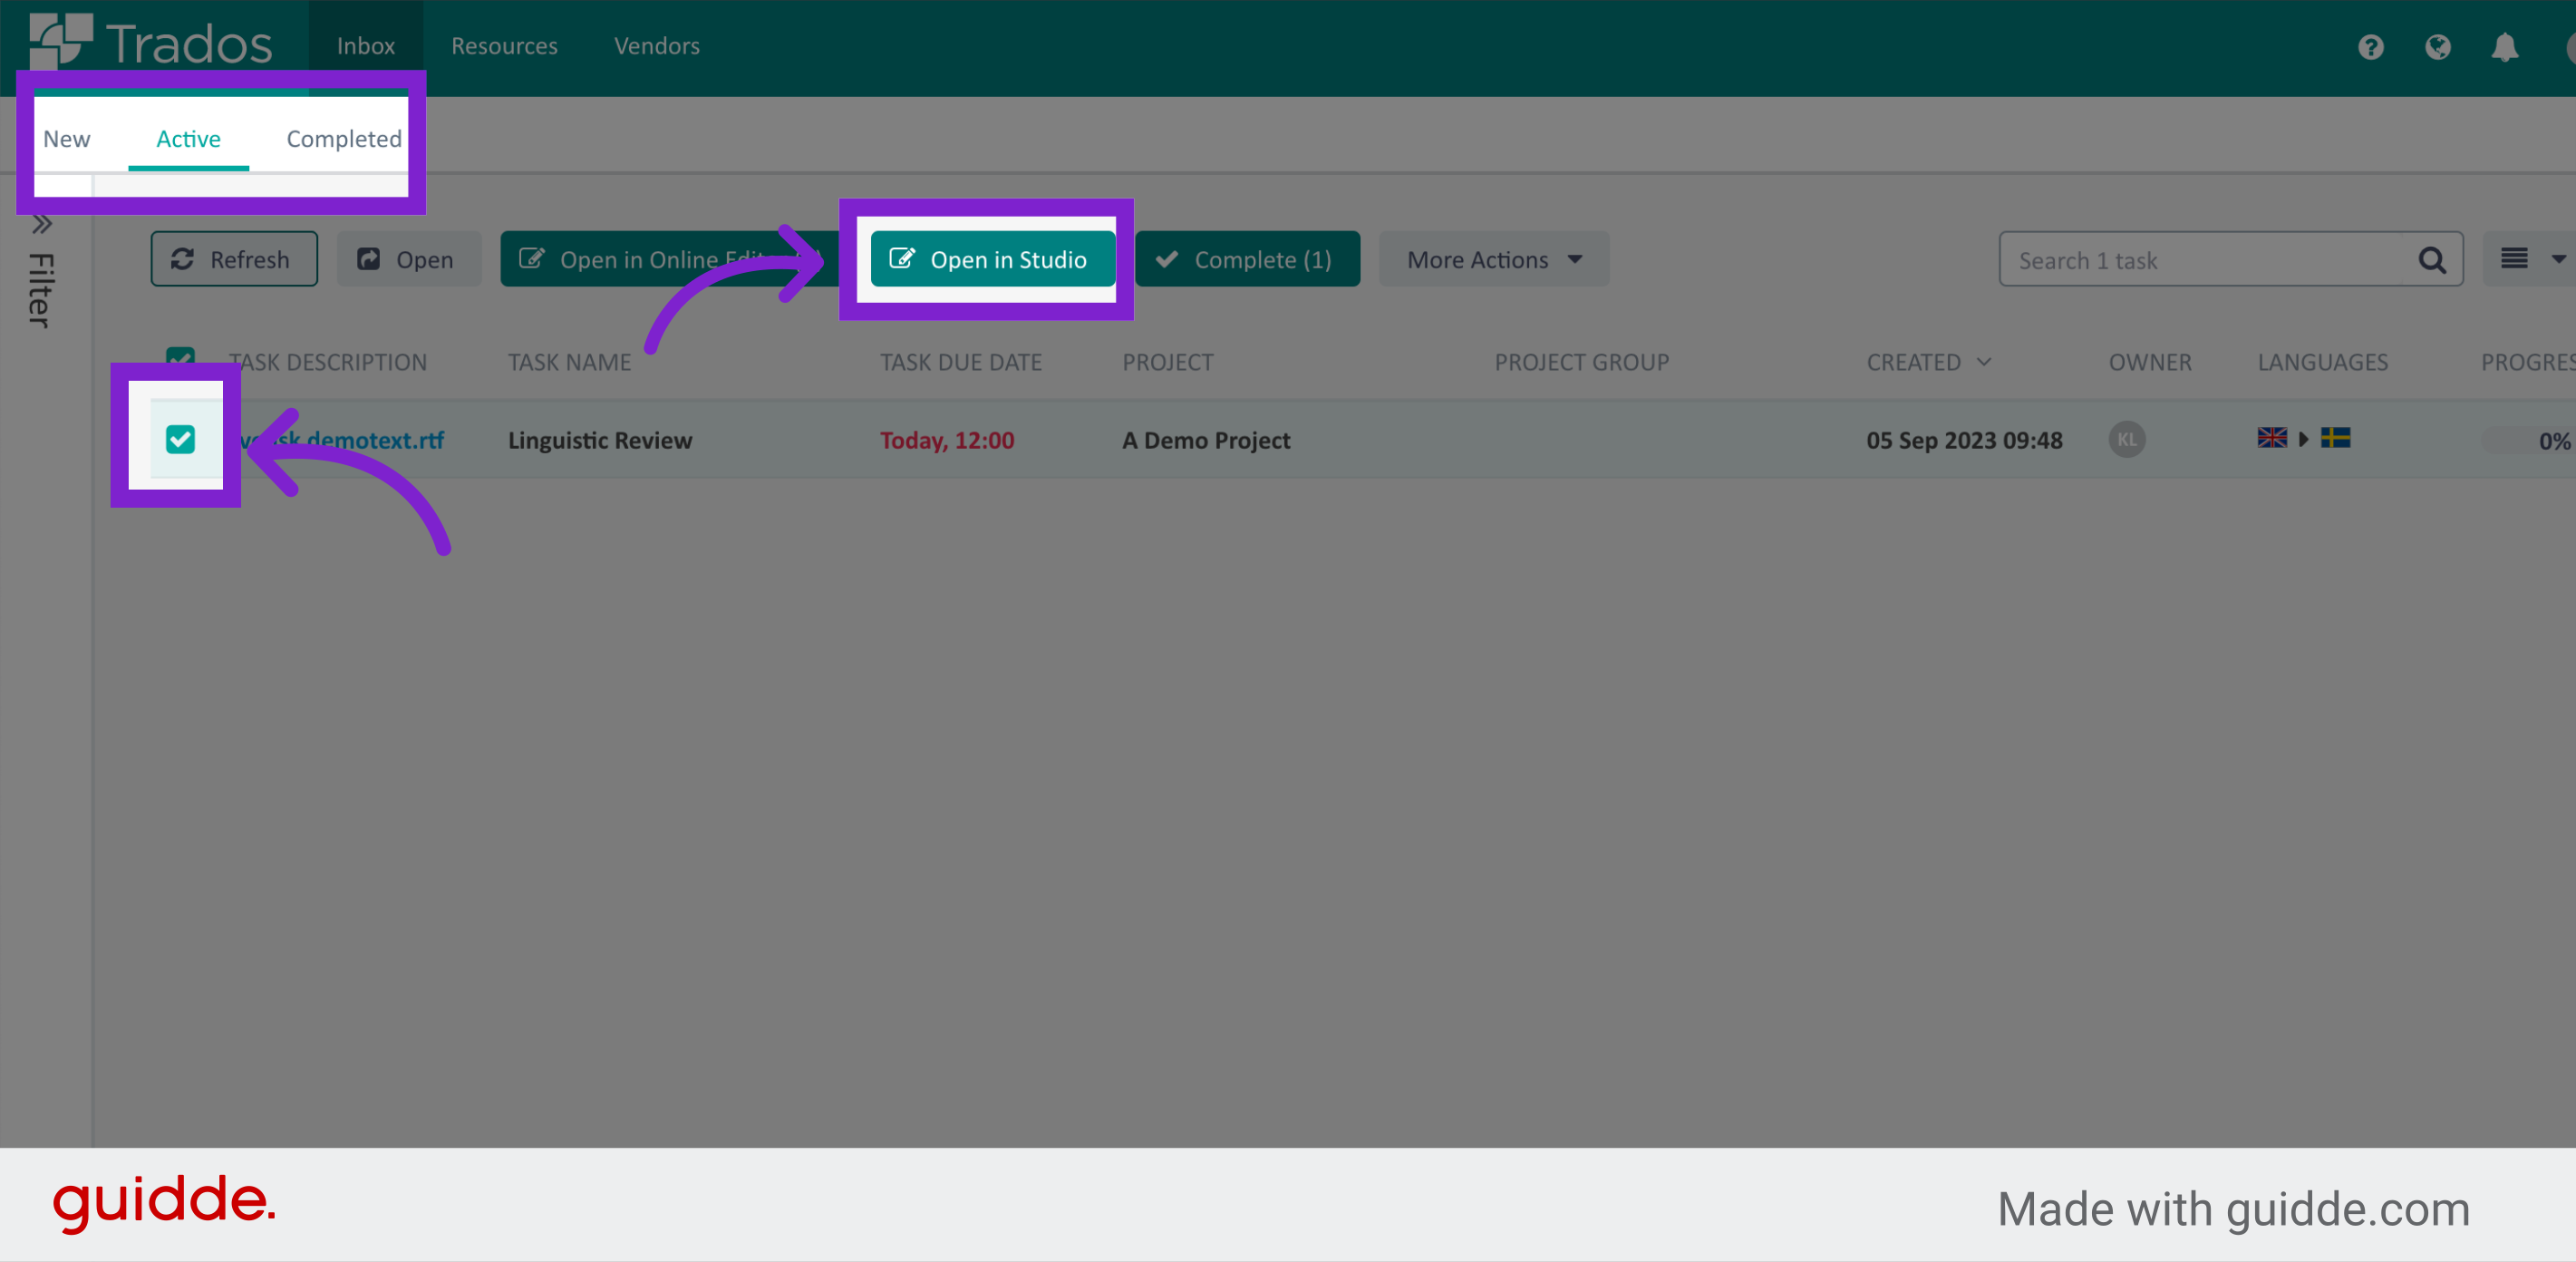Click the Project column header
This screenshot has height=1262, width=2576.
click(x=1167, y=362)
